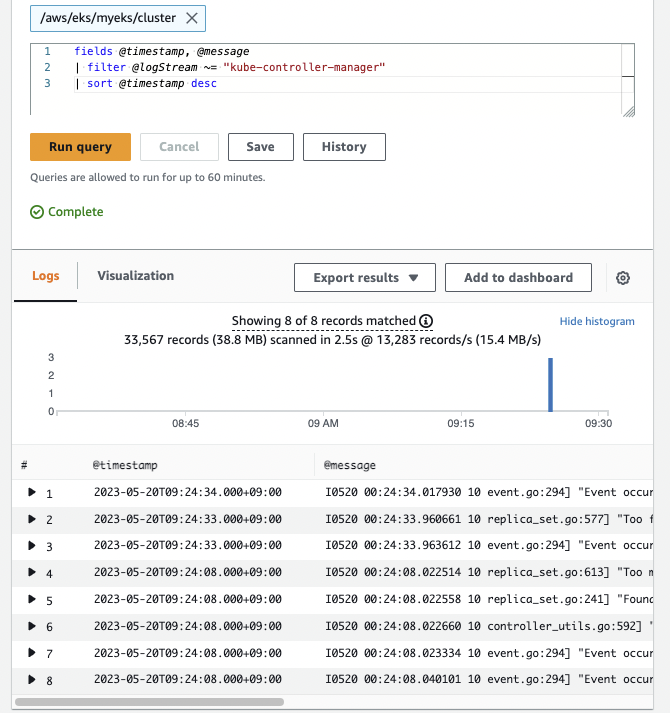This screenshot has width=670, height=713.
Task: Expand log row 4
Action: click(x=31, y=572)
